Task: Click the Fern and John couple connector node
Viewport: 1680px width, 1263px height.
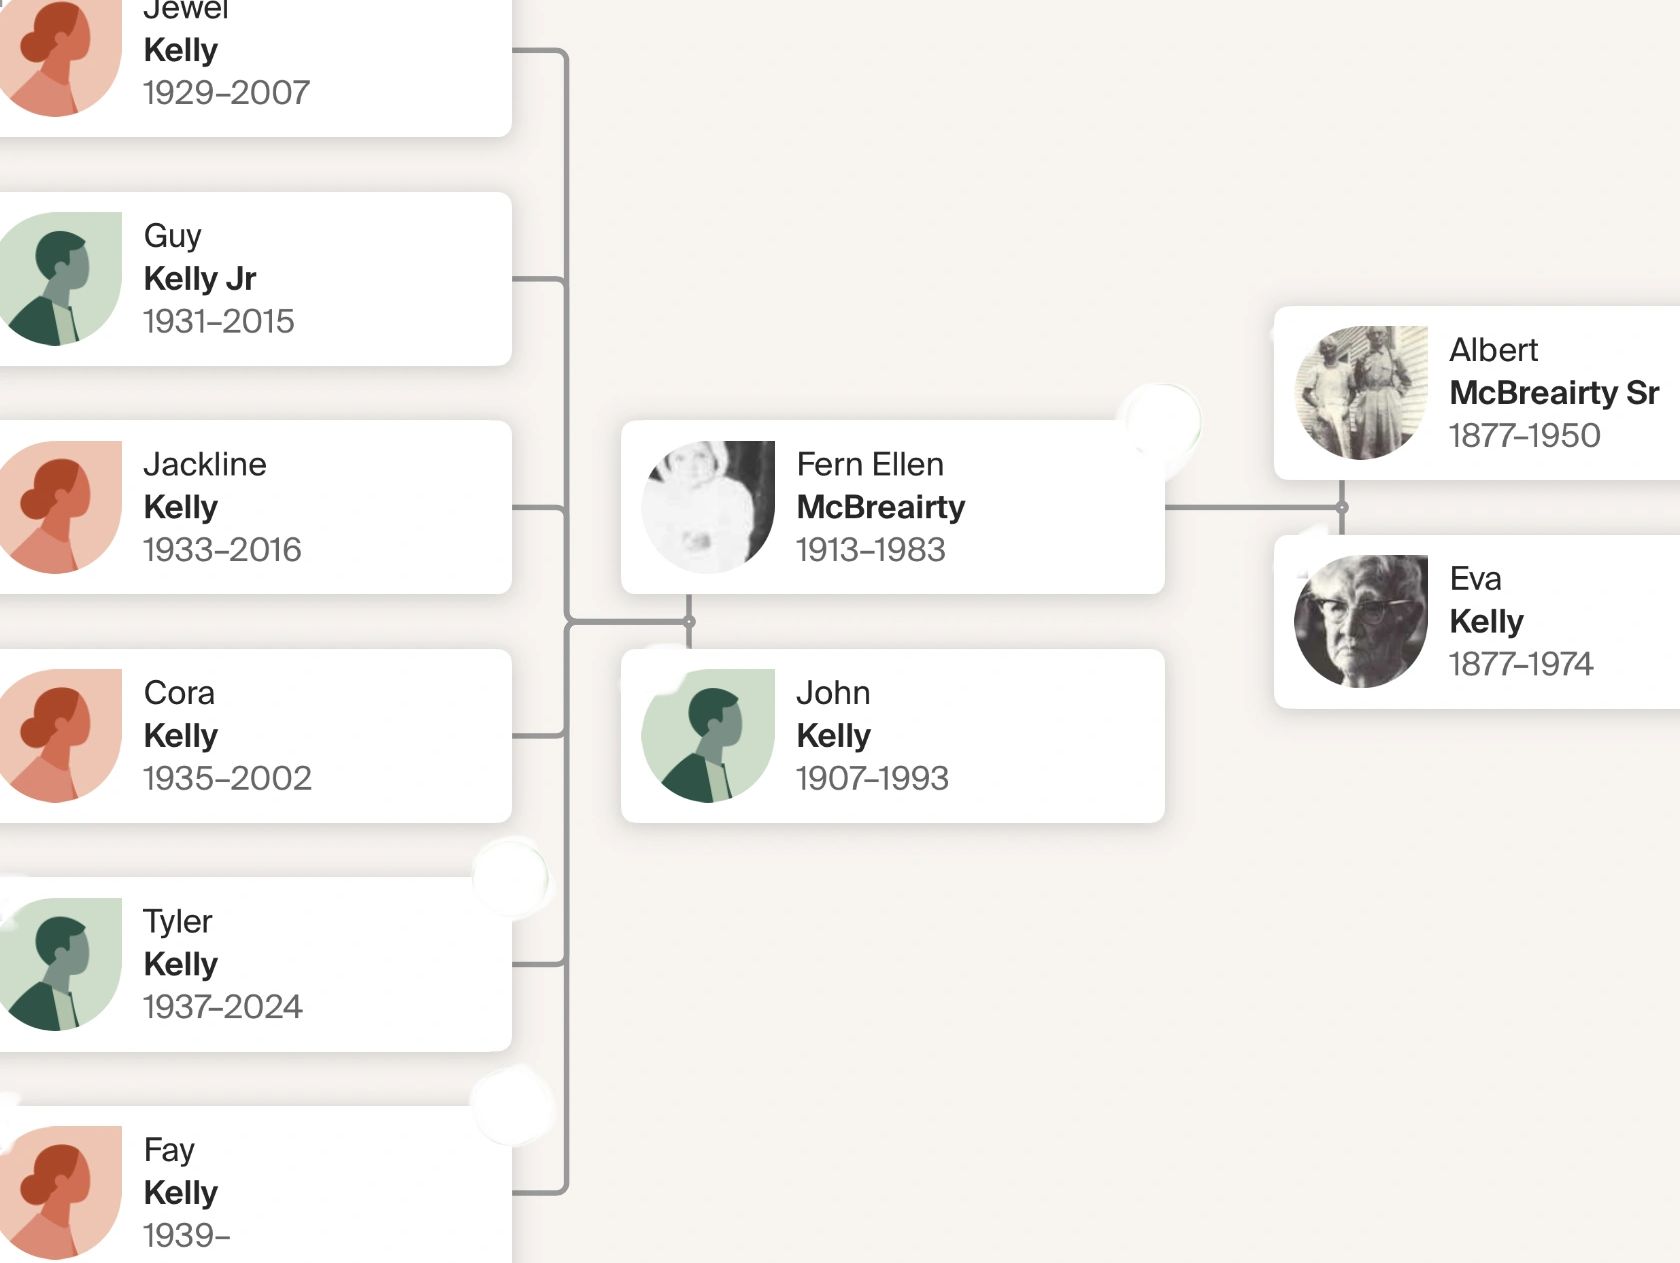Action: click(689, 622)
